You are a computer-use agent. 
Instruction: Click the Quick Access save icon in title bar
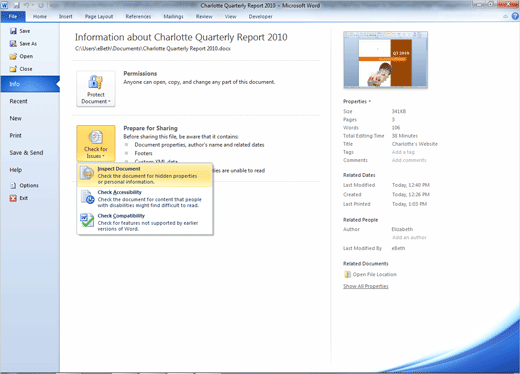click(x=16, y=5)
